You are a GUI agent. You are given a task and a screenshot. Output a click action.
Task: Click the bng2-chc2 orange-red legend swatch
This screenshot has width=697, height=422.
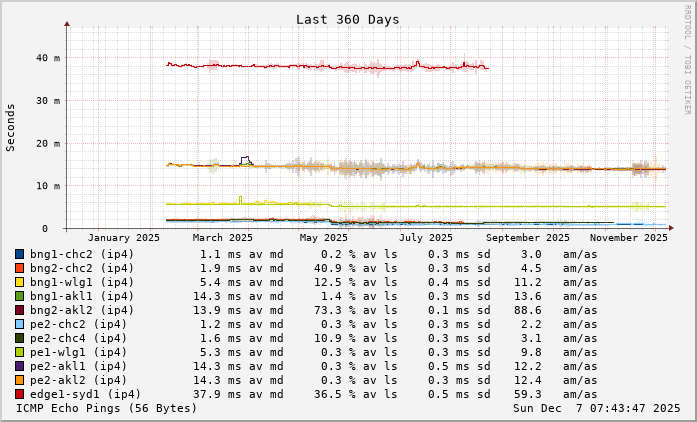(19, 269)
